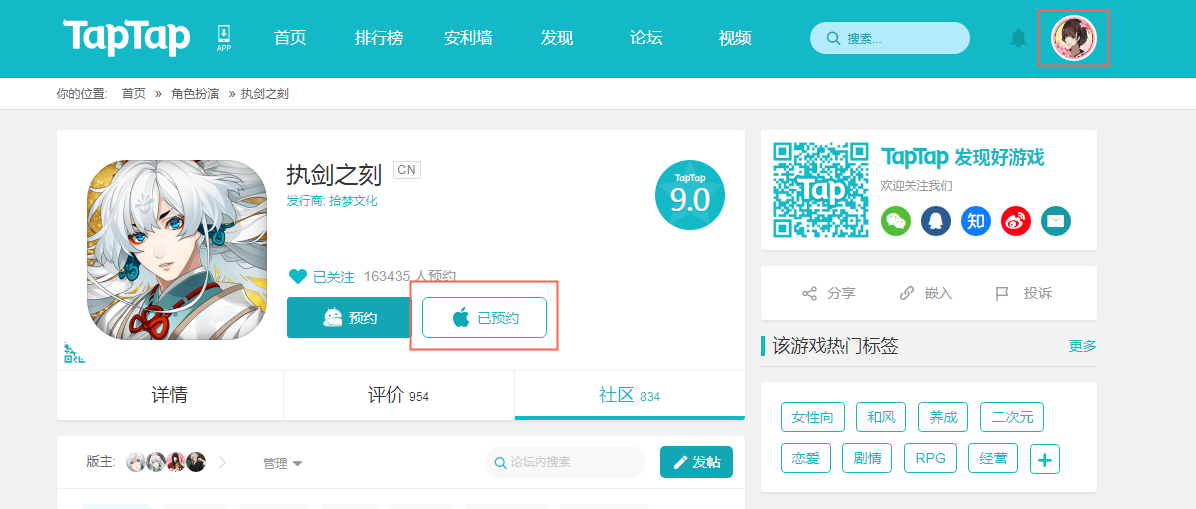The width and height of the screenshot is (1196, 509).
Task: Click breadcrumb link 角色扮演
Action: coord(195,94)
